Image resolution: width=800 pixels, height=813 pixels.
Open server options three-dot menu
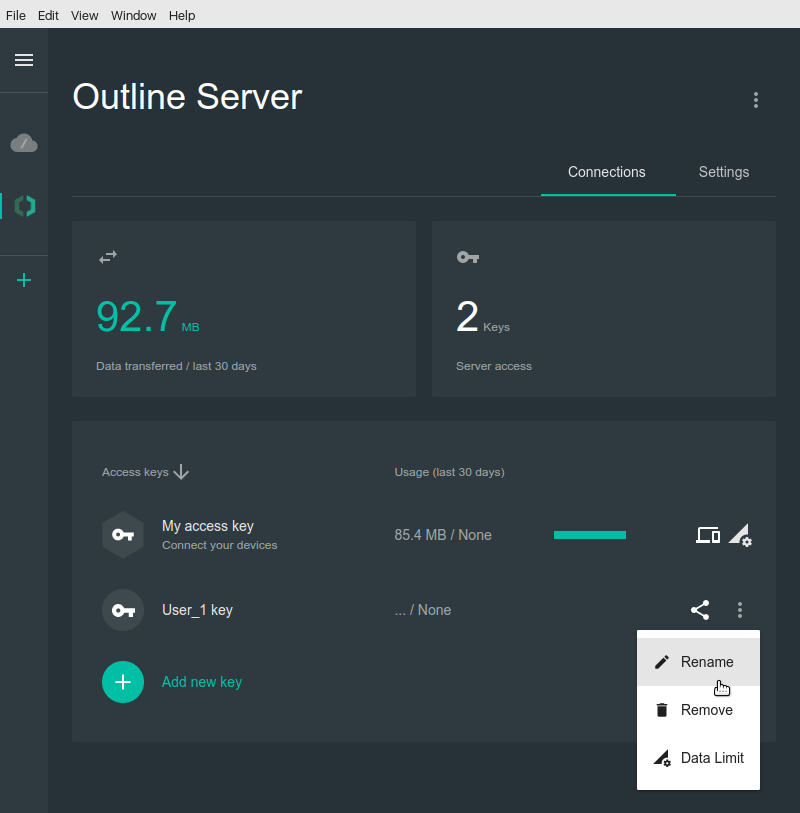point(756,100)
